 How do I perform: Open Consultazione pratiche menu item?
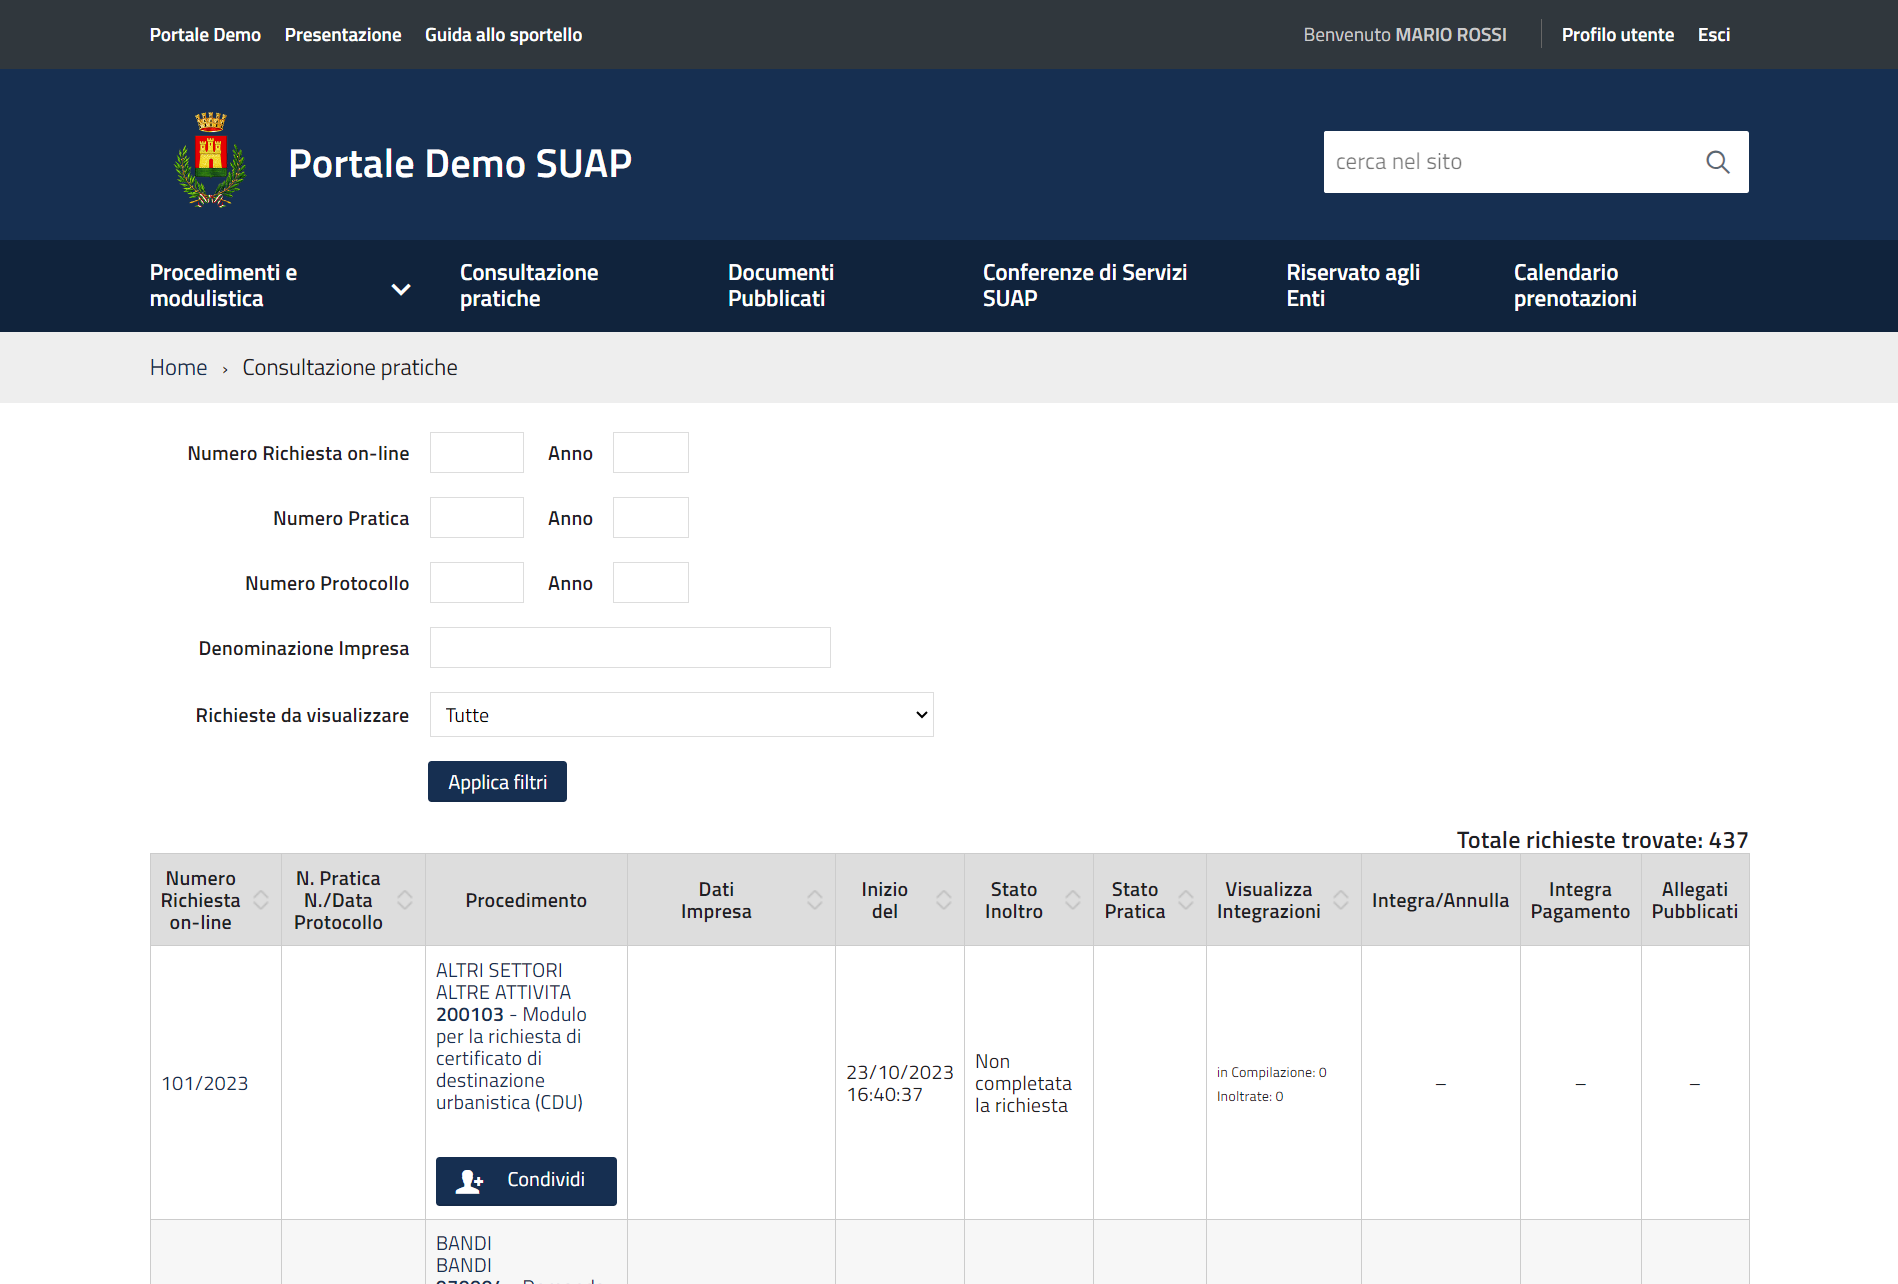(x=528, y=285)
